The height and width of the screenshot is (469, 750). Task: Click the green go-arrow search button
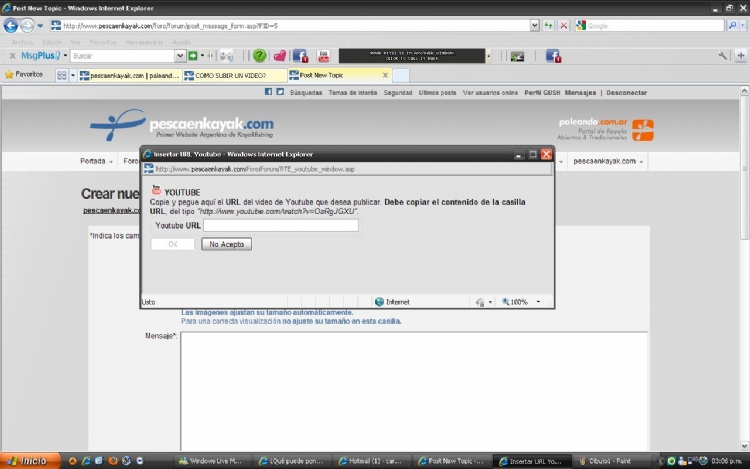193,56
